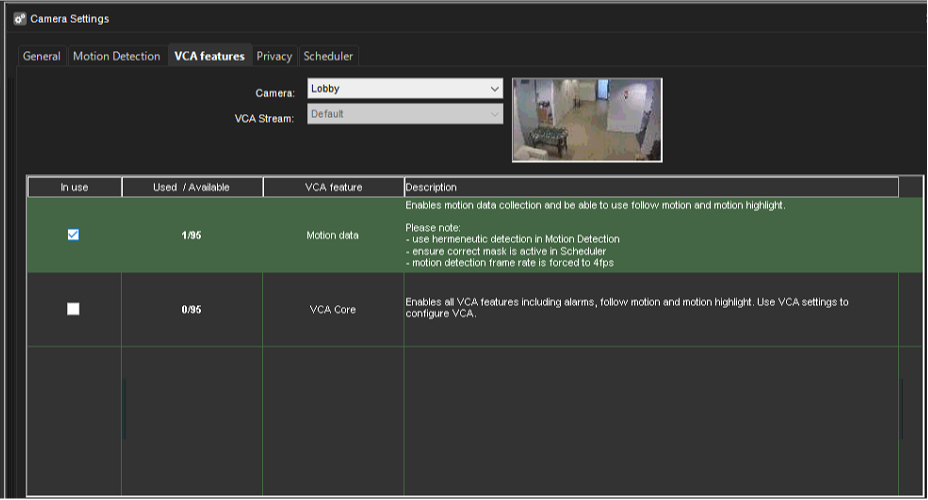Select the VCA features tab
The image size is (928, 500).
pyautogui.click(x=209, y=57)
